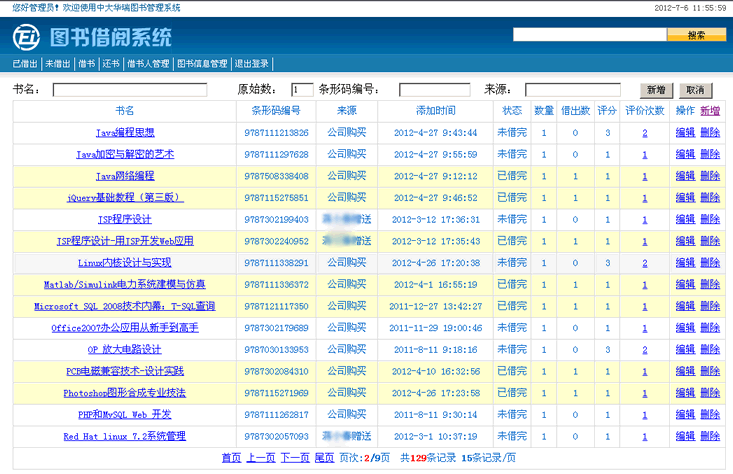
Task: Click review count 1 for Java网络编程
Action: click(x=645, y=176)
